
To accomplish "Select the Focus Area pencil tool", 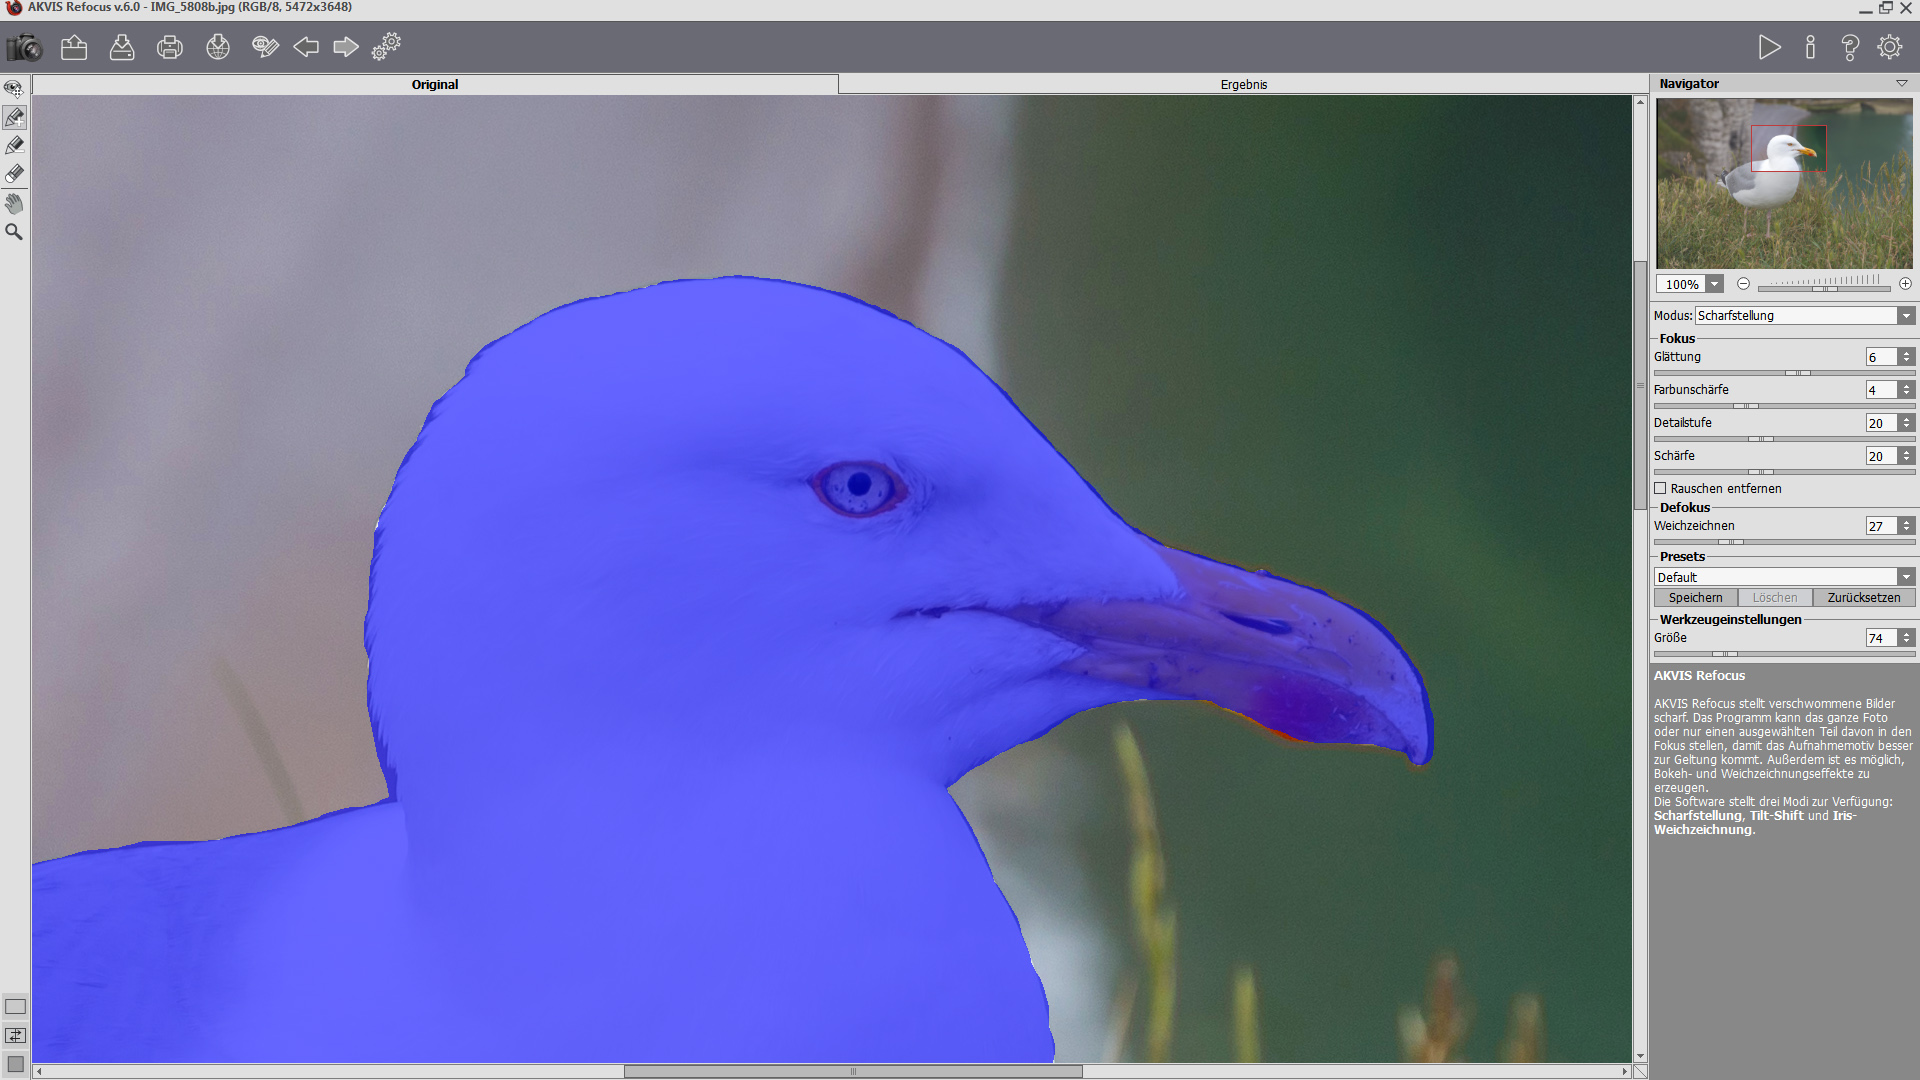I will [x=14, y=118].
